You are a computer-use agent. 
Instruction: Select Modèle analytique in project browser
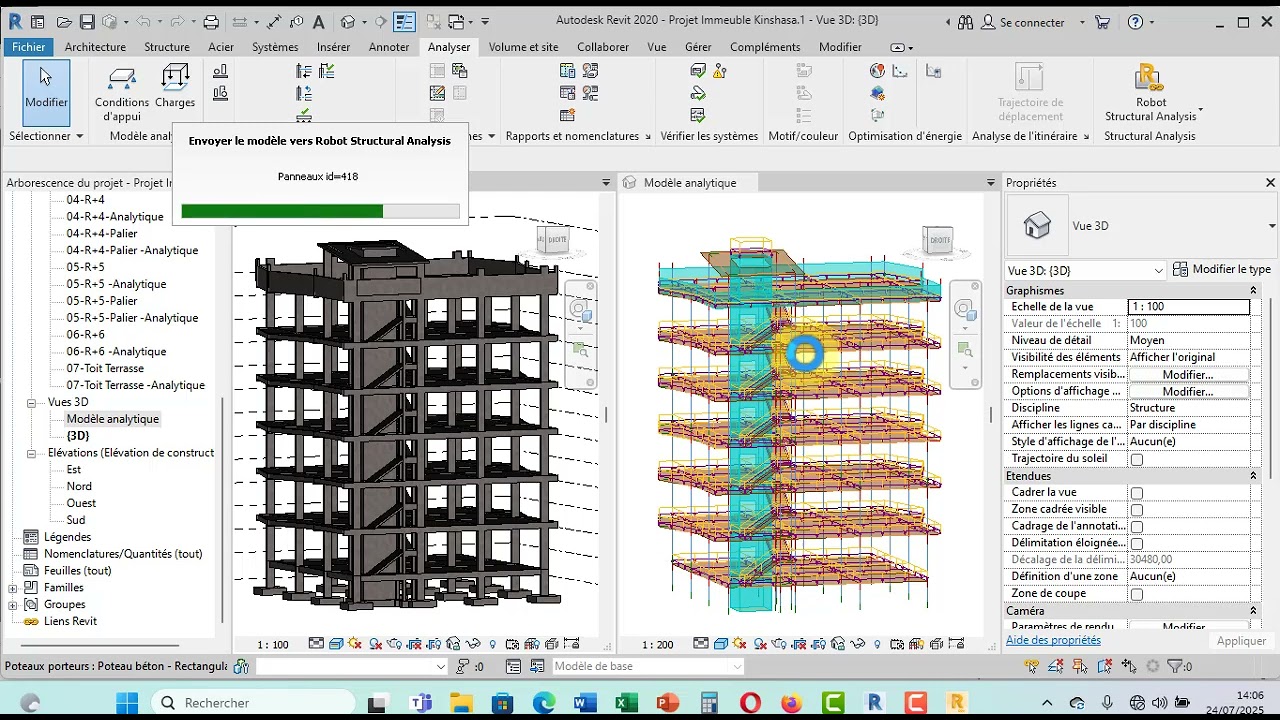click(113, 419)
